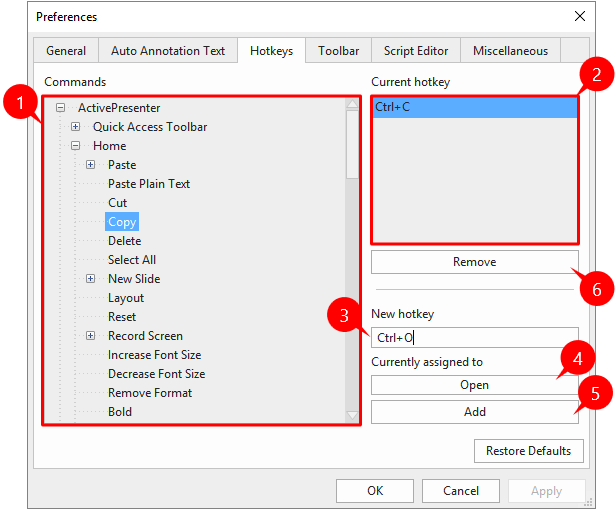Switch to the Script Editor tab
616x510 pixels.
coord(416,51)
